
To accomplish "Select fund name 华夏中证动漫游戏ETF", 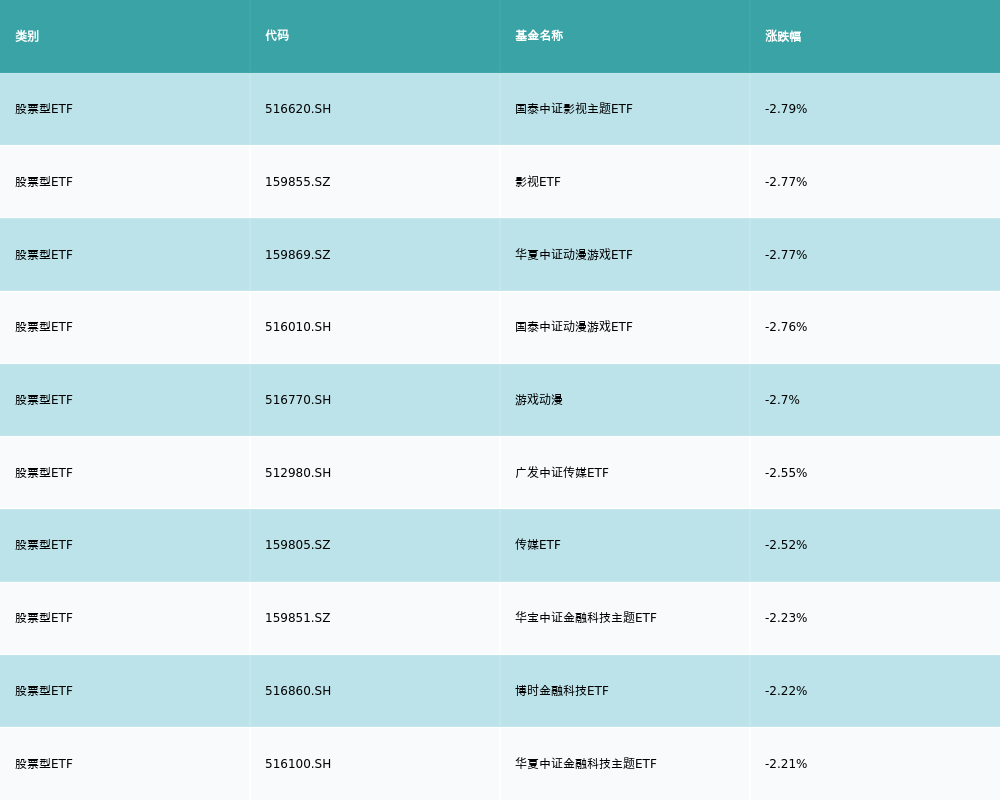I will click(574, 255).
